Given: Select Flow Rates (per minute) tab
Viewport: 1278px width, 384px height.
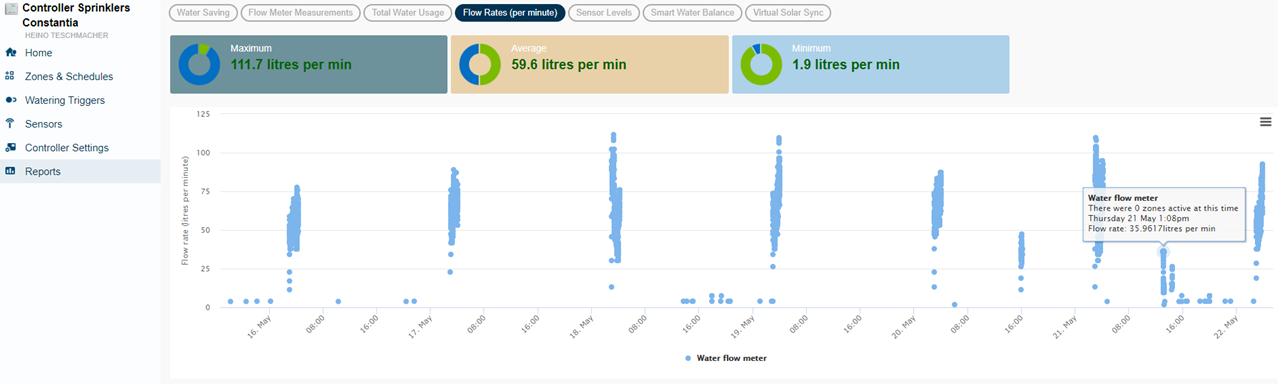Looking at the screenshot, I should 509,13.
